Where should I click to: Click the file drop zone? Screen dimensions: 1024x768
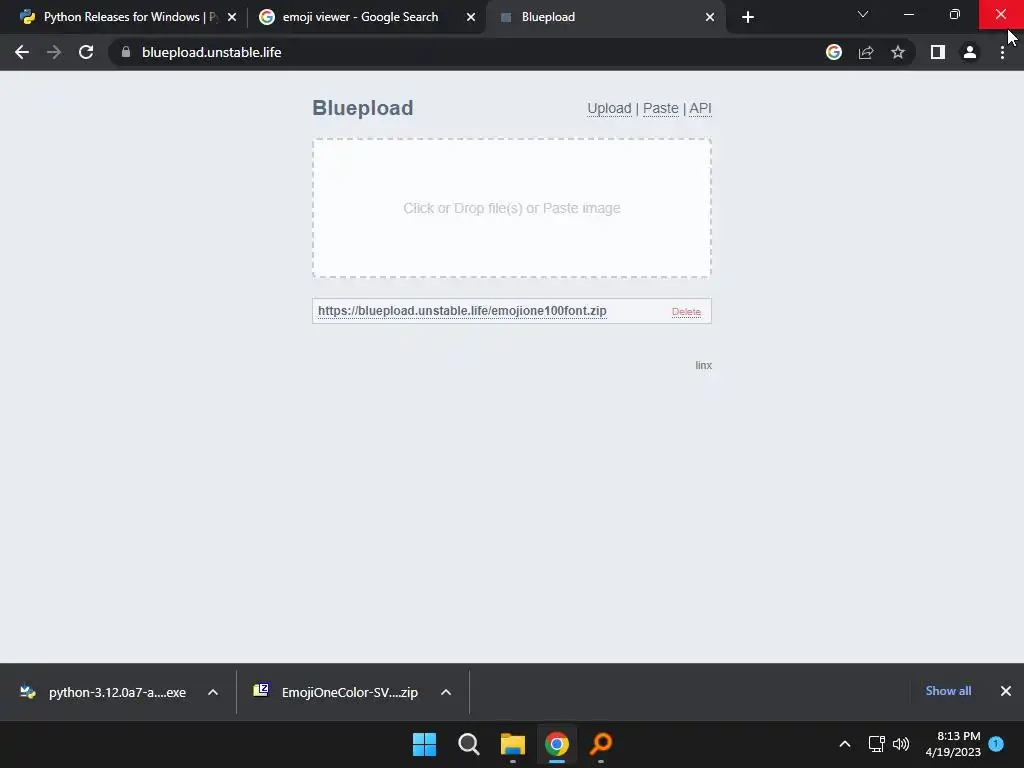point(512,208)
